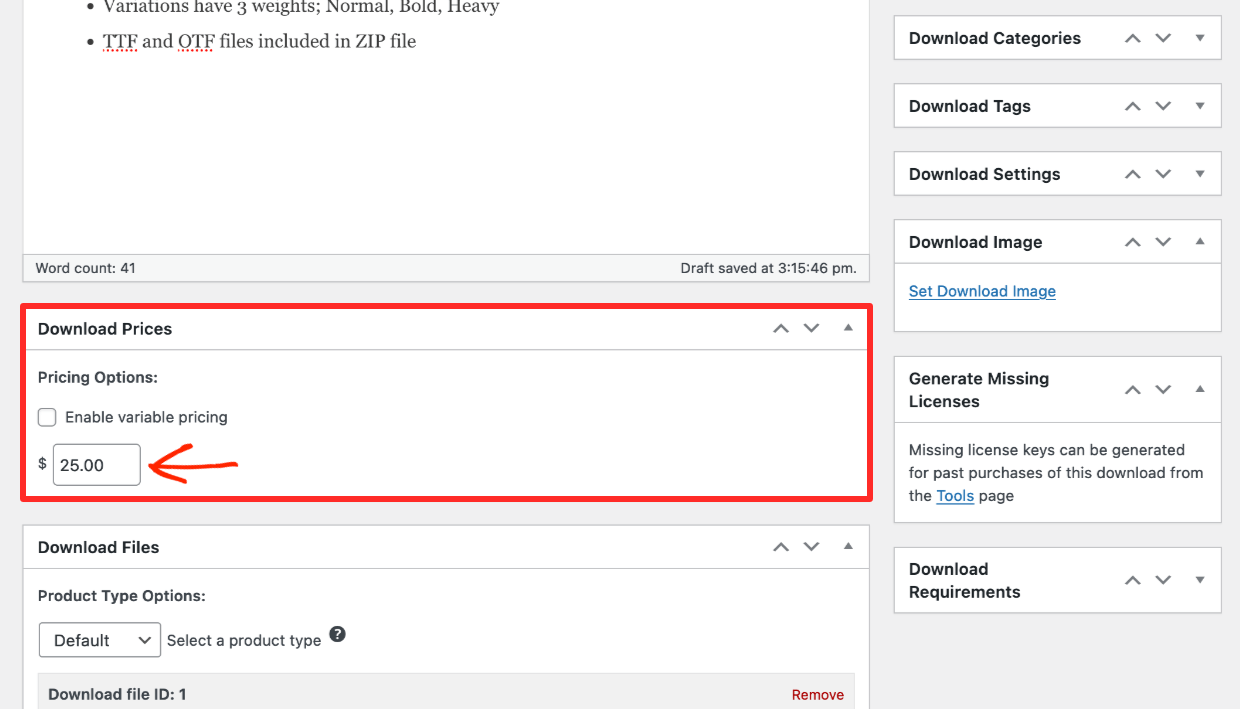The width and height of the screenshot is (1240, 709).
Task: Move Download Files panel up
Action: (781, 547)
